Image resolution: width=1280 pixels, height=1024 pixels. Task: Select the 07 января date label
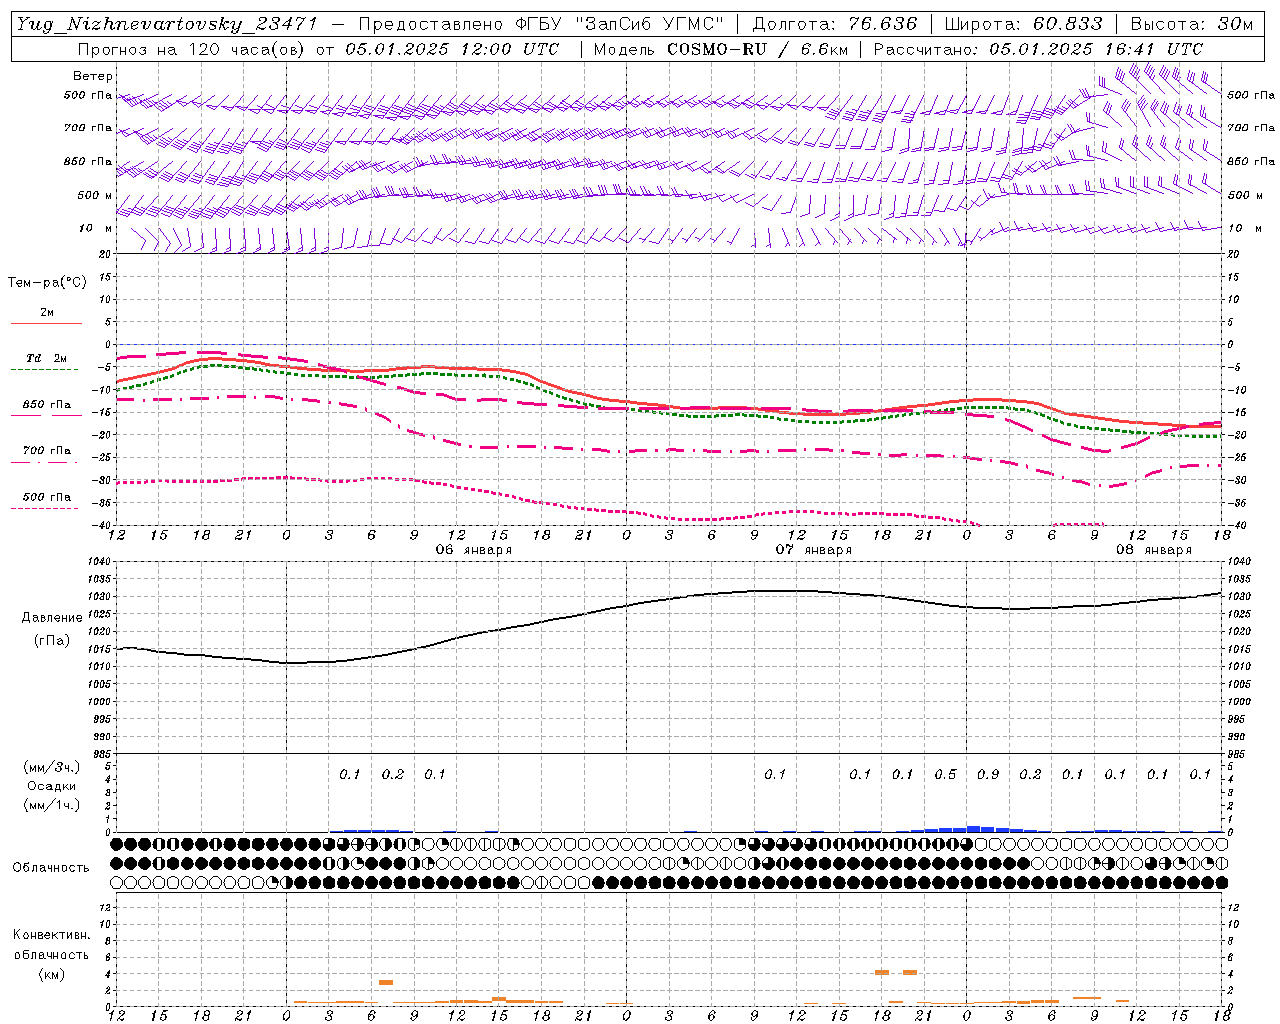click(813, 550)
